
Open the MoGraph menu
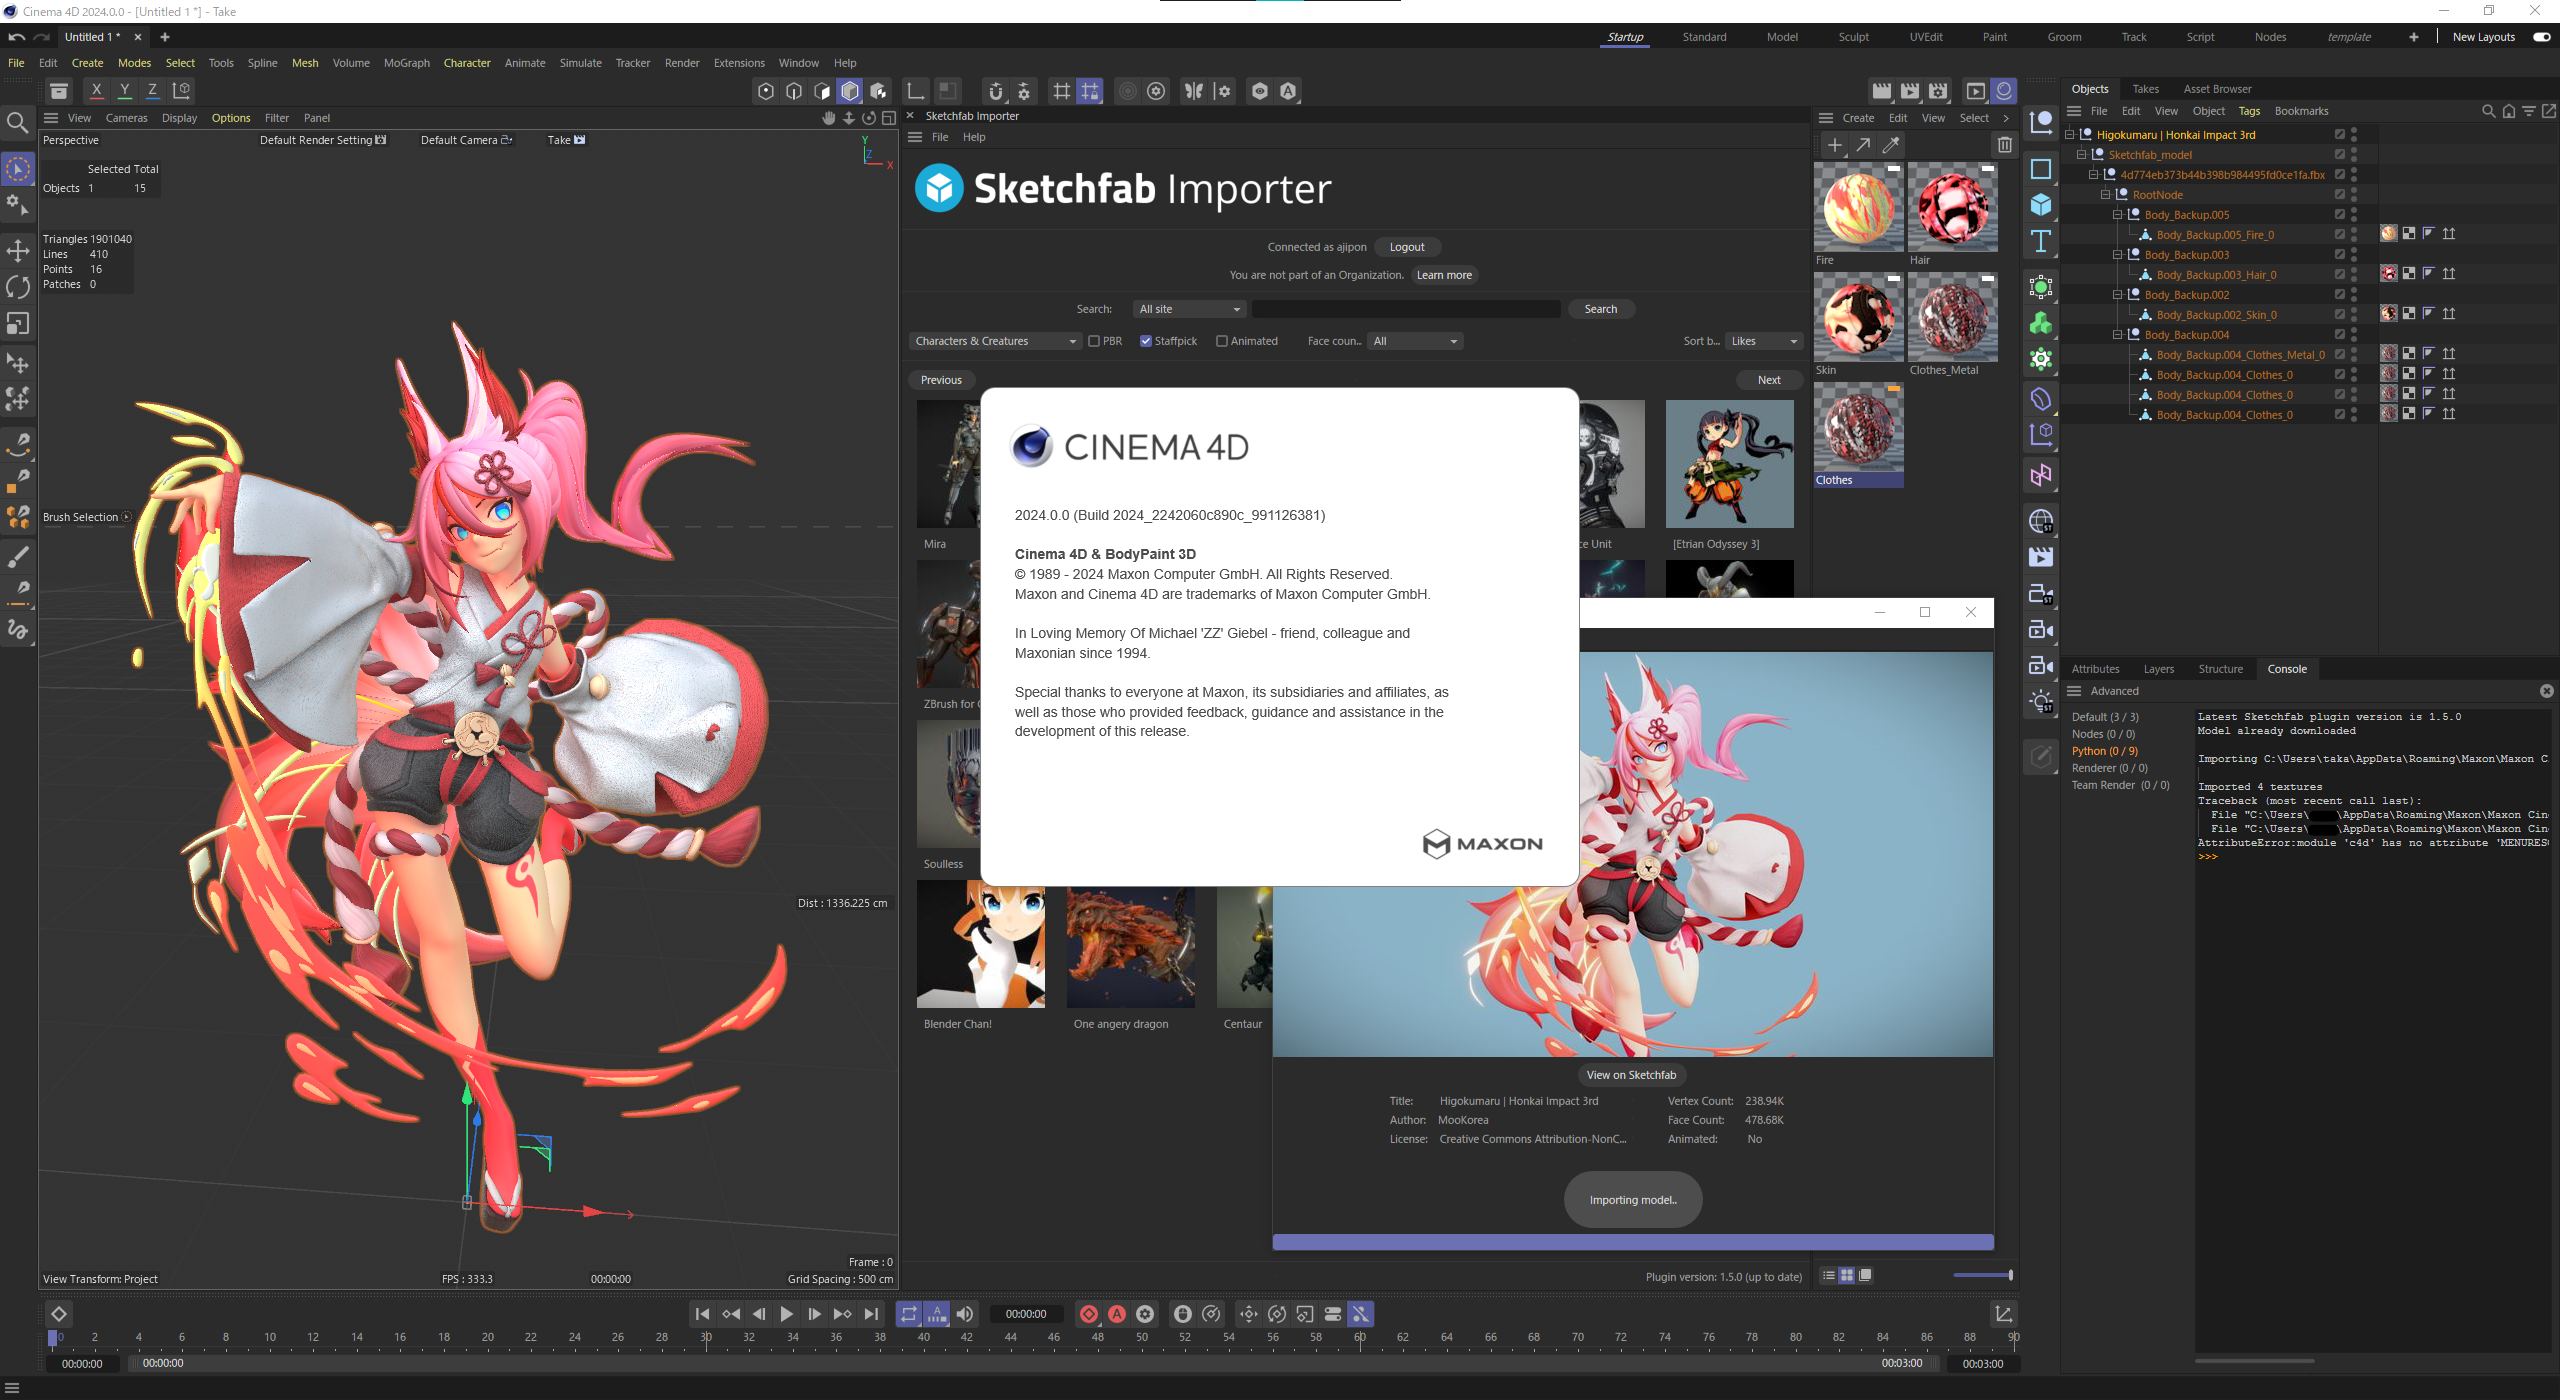pyautogui.click(x=406, y=63)
